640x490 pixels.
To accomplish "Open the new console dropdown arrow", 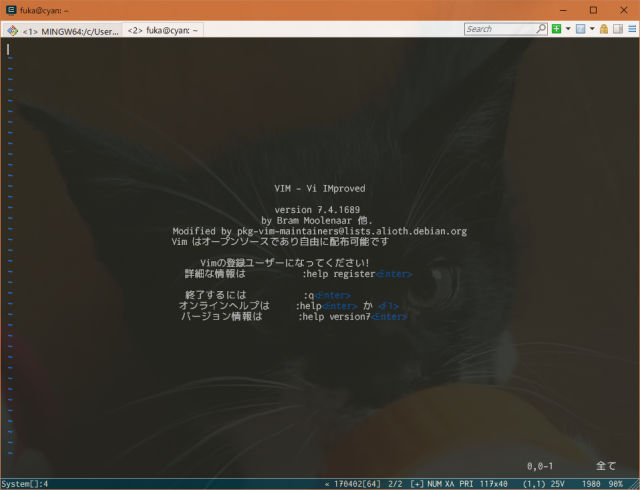I will (x=568, y=29).
